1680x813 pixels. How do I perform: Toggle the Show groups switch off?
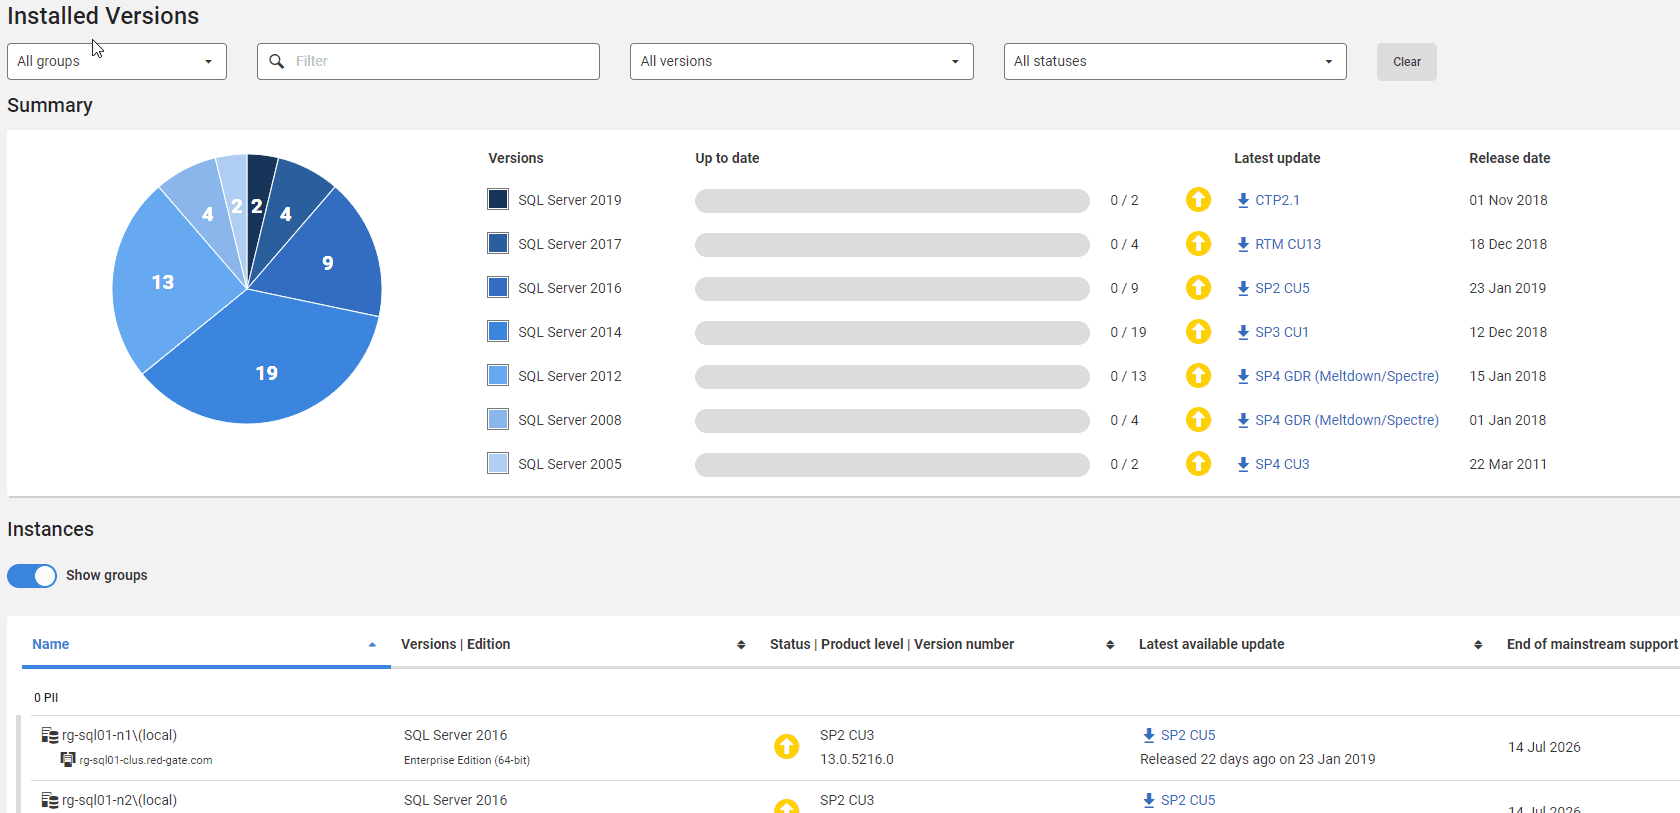tap(32, 576)
